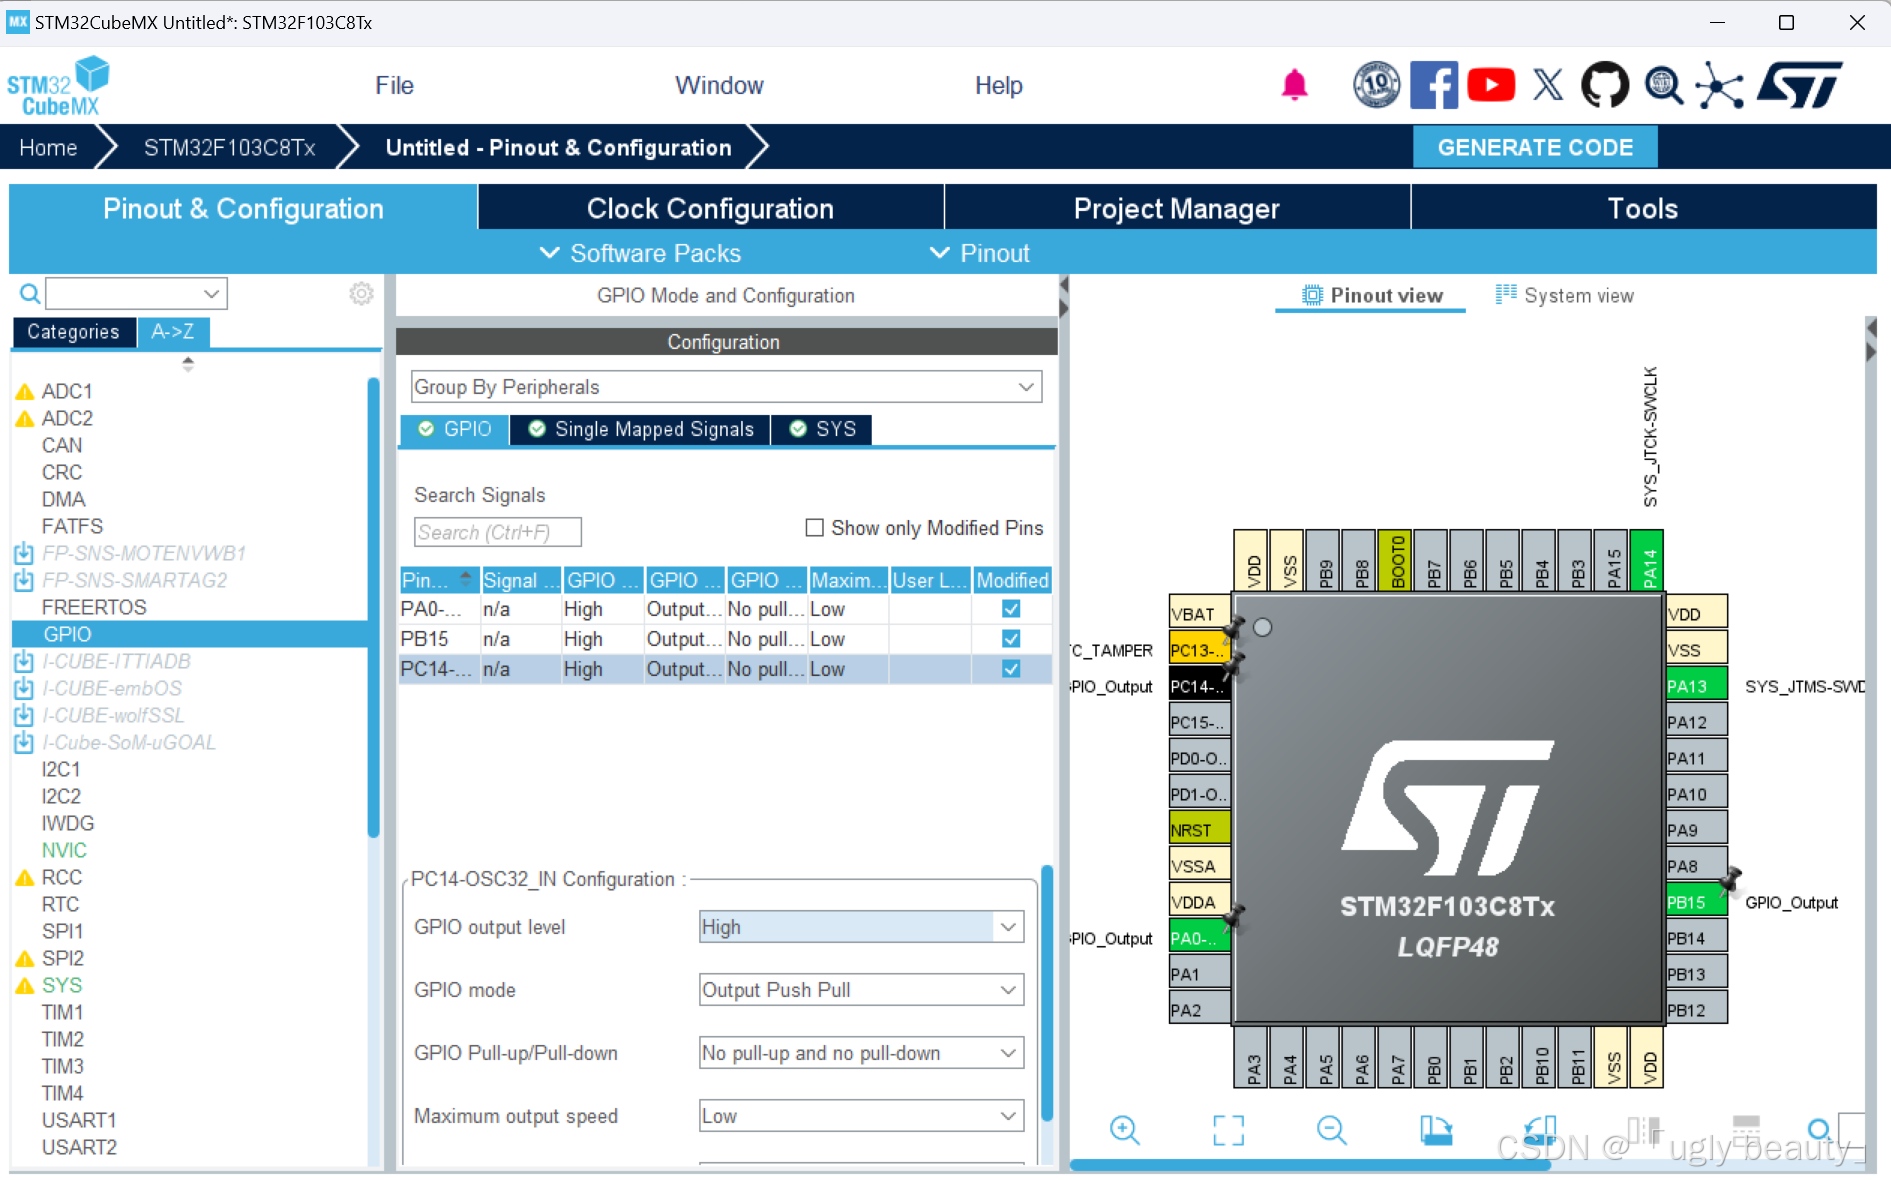Sort by the Pin name column header
The width and height of the screenshot is (1891, 1180).
coord(438,580)
